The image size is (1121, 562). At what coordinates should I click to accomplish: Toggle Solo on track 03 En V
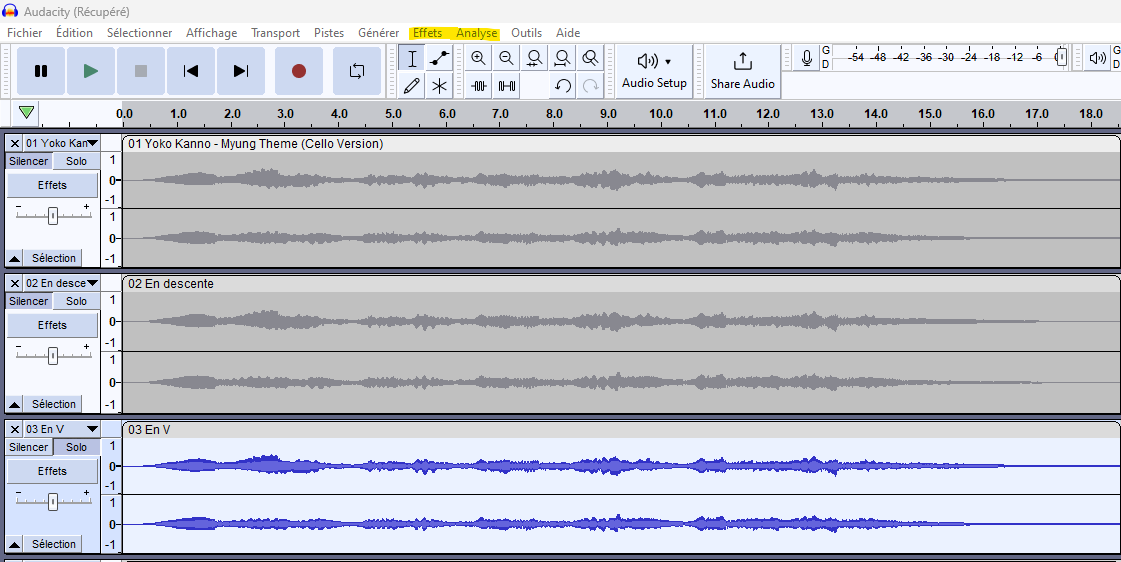click(x=76, y=447)
